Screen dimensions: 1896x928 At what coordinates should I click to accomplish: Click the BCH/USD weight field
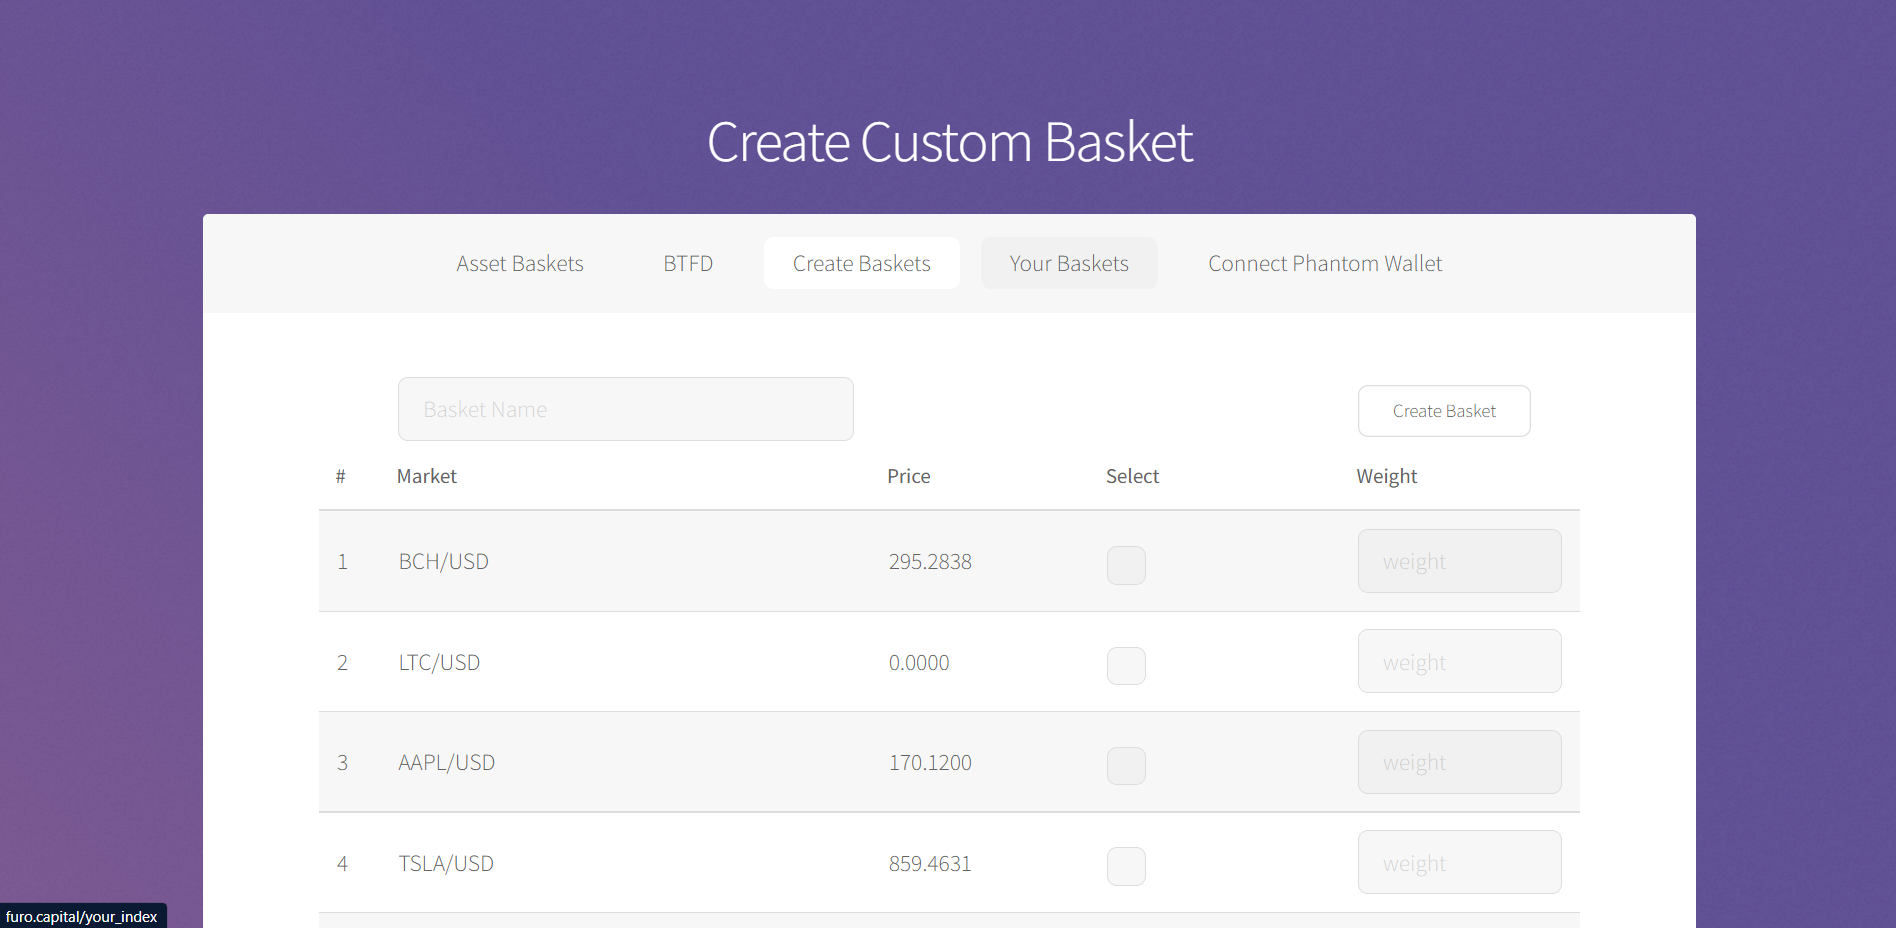coord(1460,561)
